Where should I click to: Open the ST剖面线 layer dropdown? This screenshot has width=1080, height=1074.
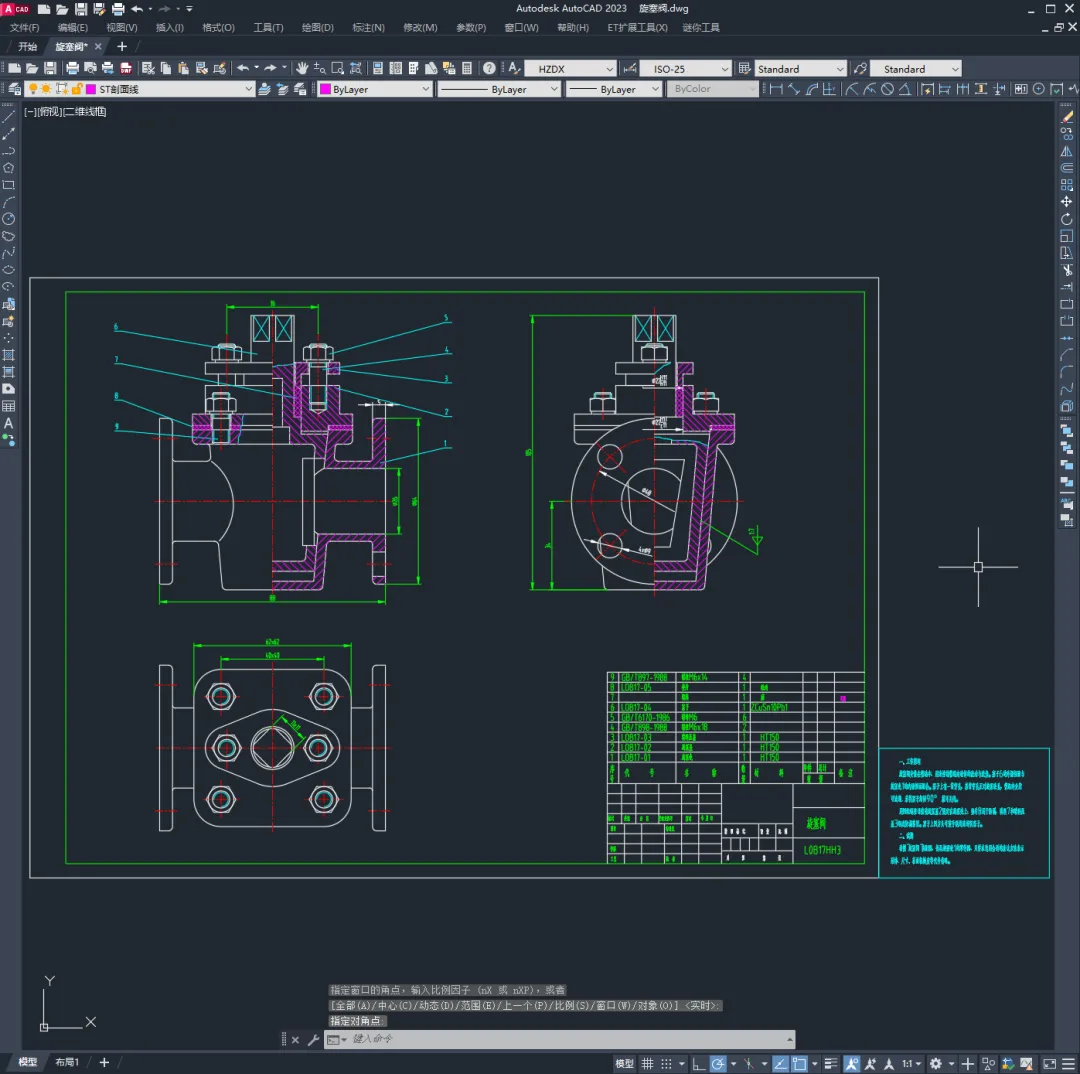click(x=139, y=89)
